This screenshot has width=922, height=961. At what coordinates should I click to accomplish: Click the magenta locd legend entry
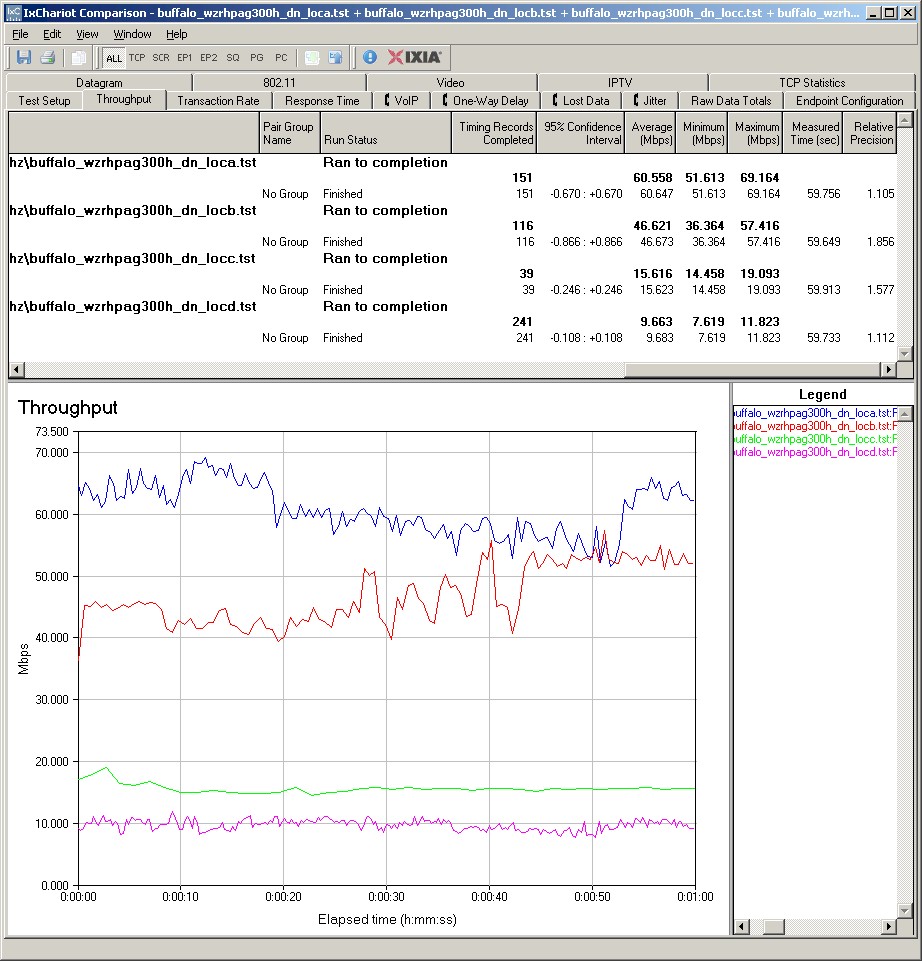point(815,452)
